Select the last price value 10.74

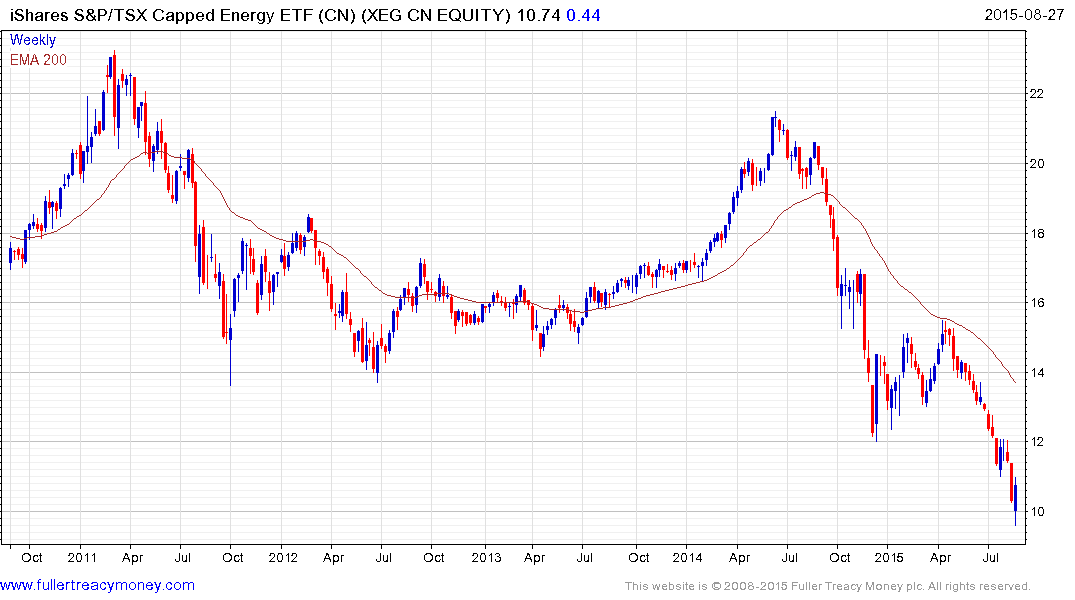pyautogui.click(x=538, y=15)
